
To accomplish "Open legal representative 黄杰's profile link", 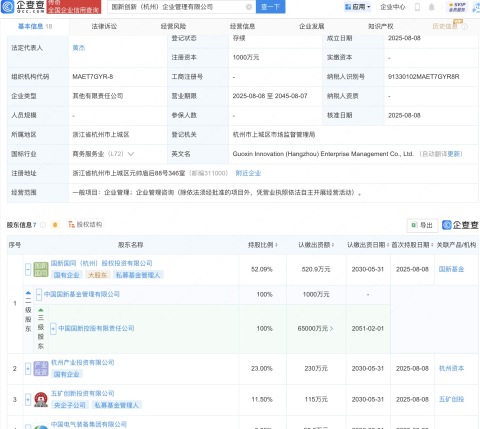I will pos(79,48).
